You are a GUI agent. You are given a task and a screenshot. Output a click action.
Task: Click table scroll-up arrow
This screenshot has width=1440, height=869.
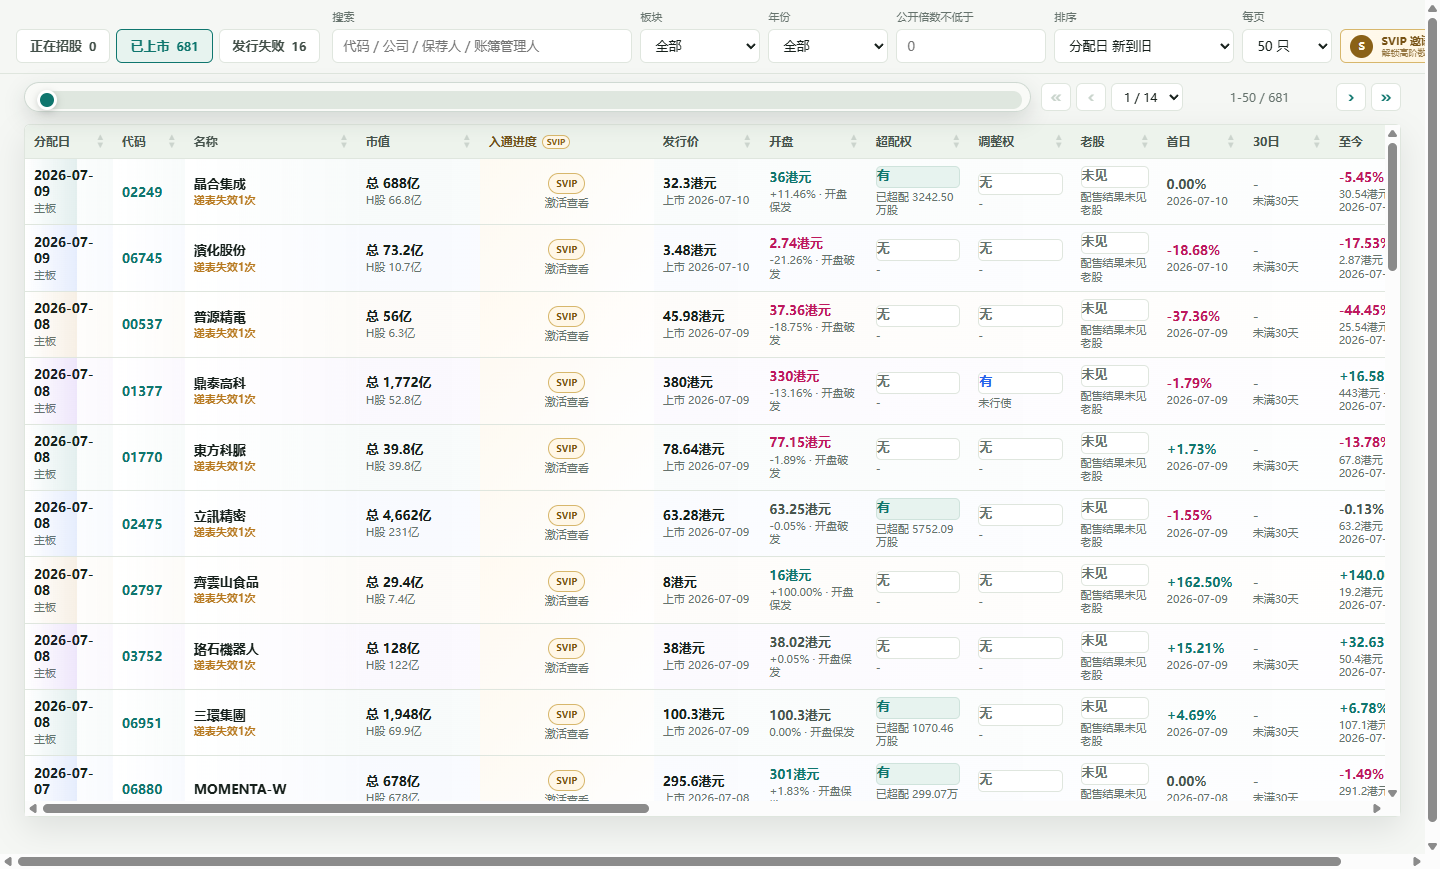1392,133
